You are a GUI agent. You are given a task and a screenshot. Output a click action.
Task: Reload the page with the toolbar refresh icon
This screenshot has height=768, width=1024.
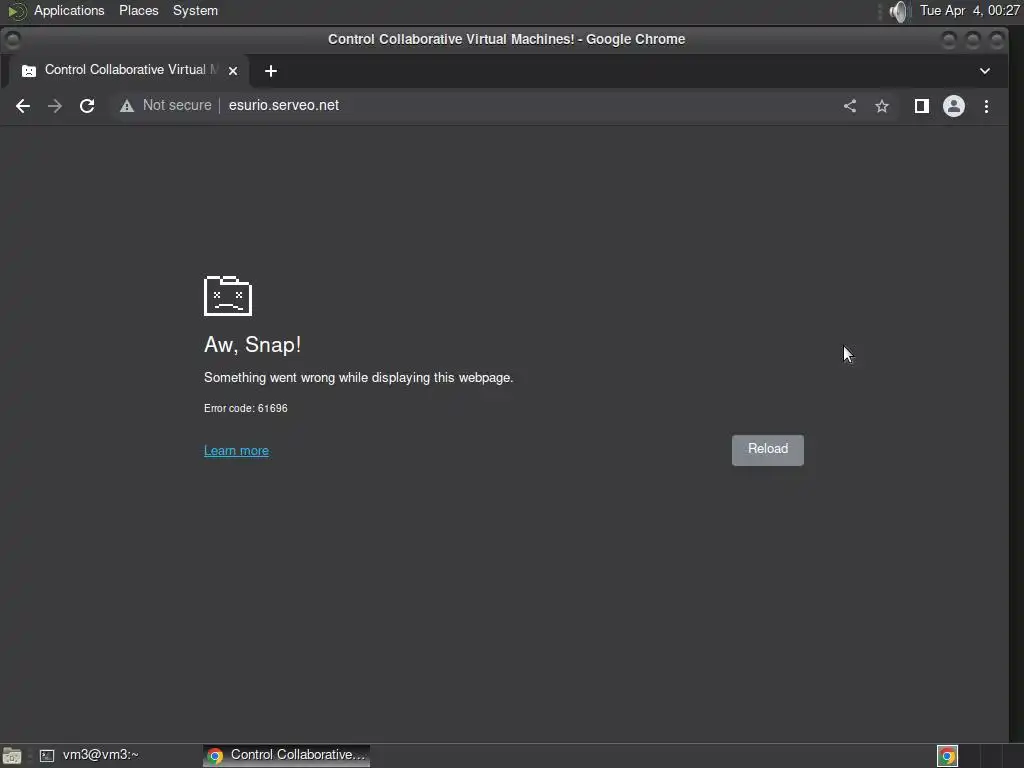point(87,106)
